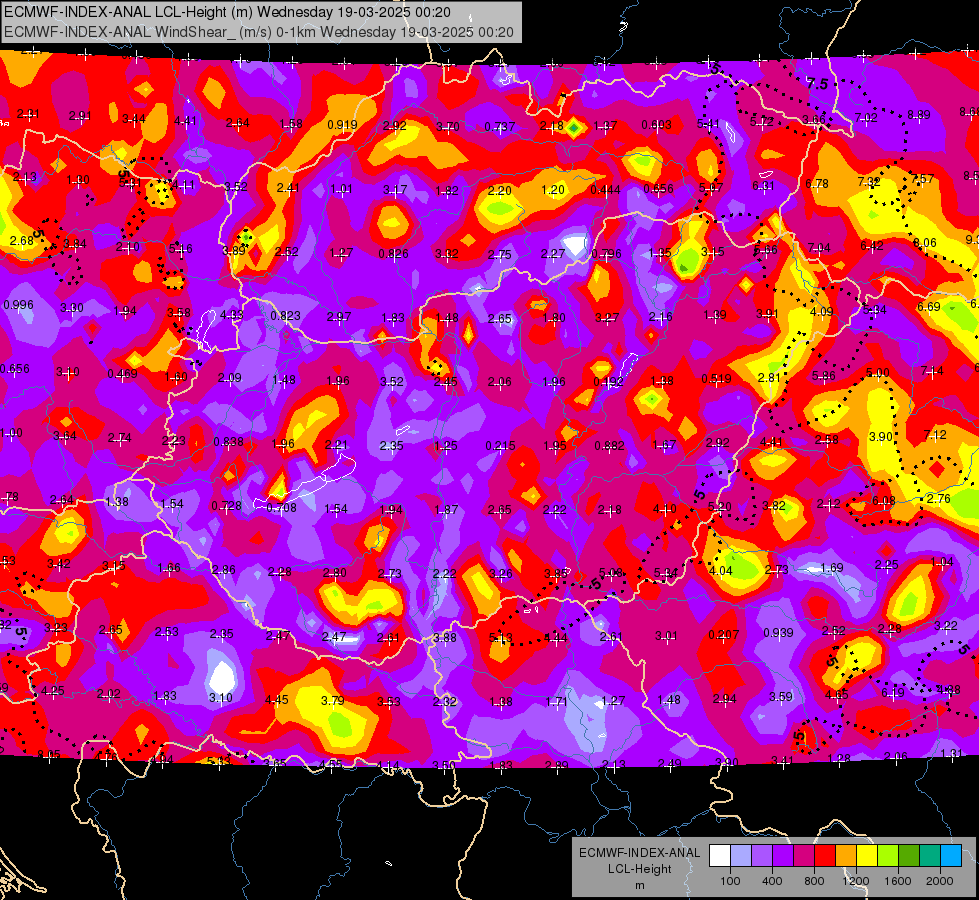Screen dimensions: 979x900
Task: Click the legend tick label 100
Action: pyautogui.click(x=730, y=881)
